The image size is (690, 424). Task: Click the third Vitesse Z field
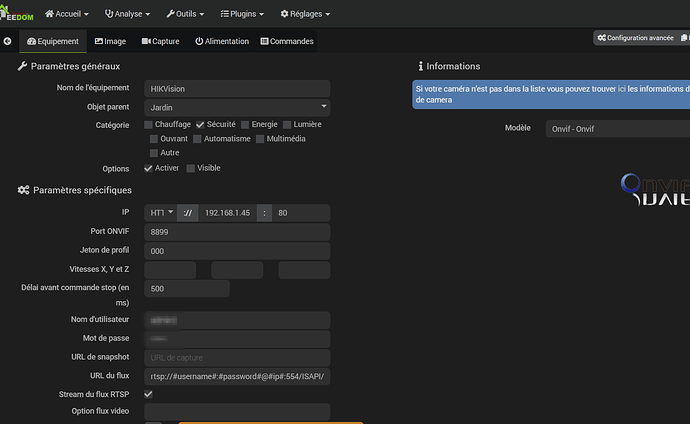click(x=304, y=270)
